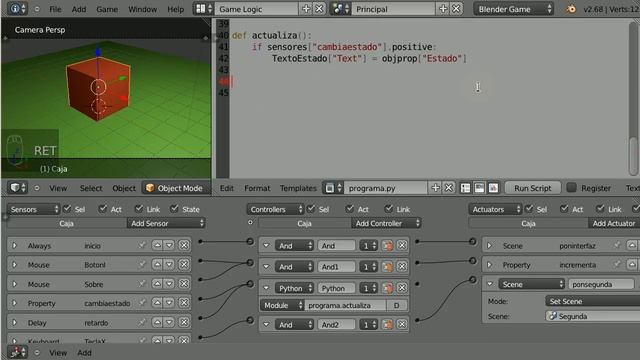Remove the Delay retardo sensor
Viewport: 640px width, 360px height.
coord(184,322)
